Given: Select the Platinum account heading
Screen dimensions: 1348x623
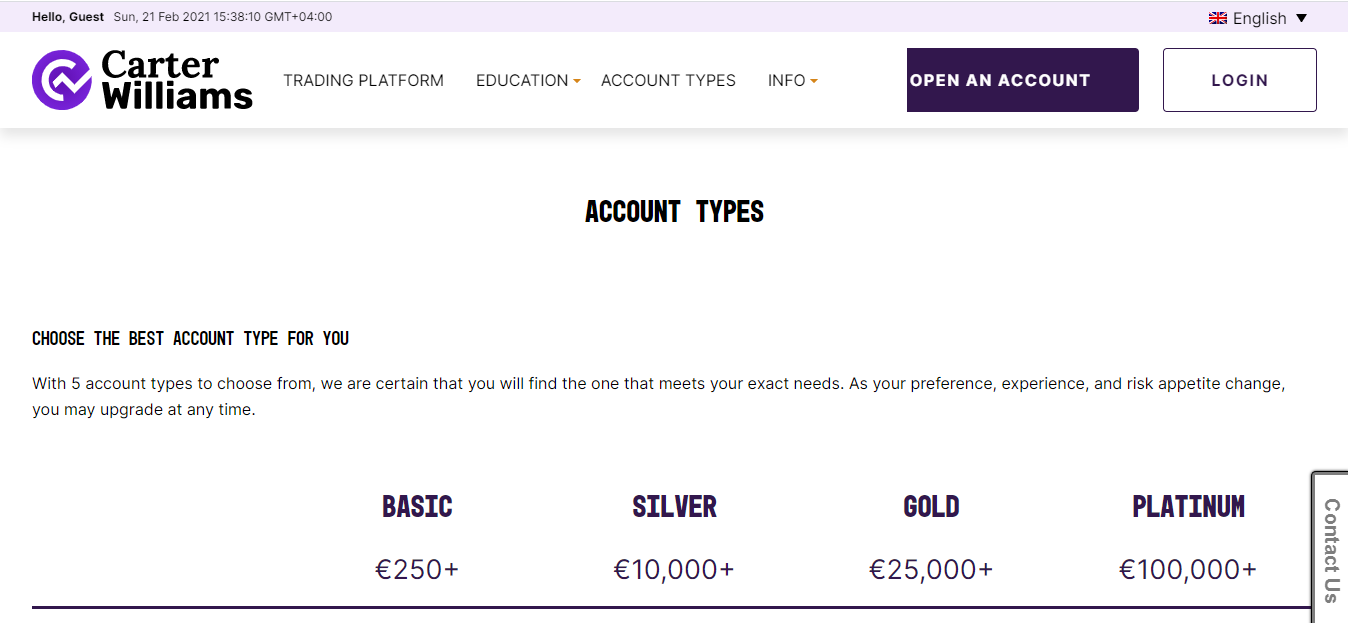Looking at the screenshot, I should 1188,507.
